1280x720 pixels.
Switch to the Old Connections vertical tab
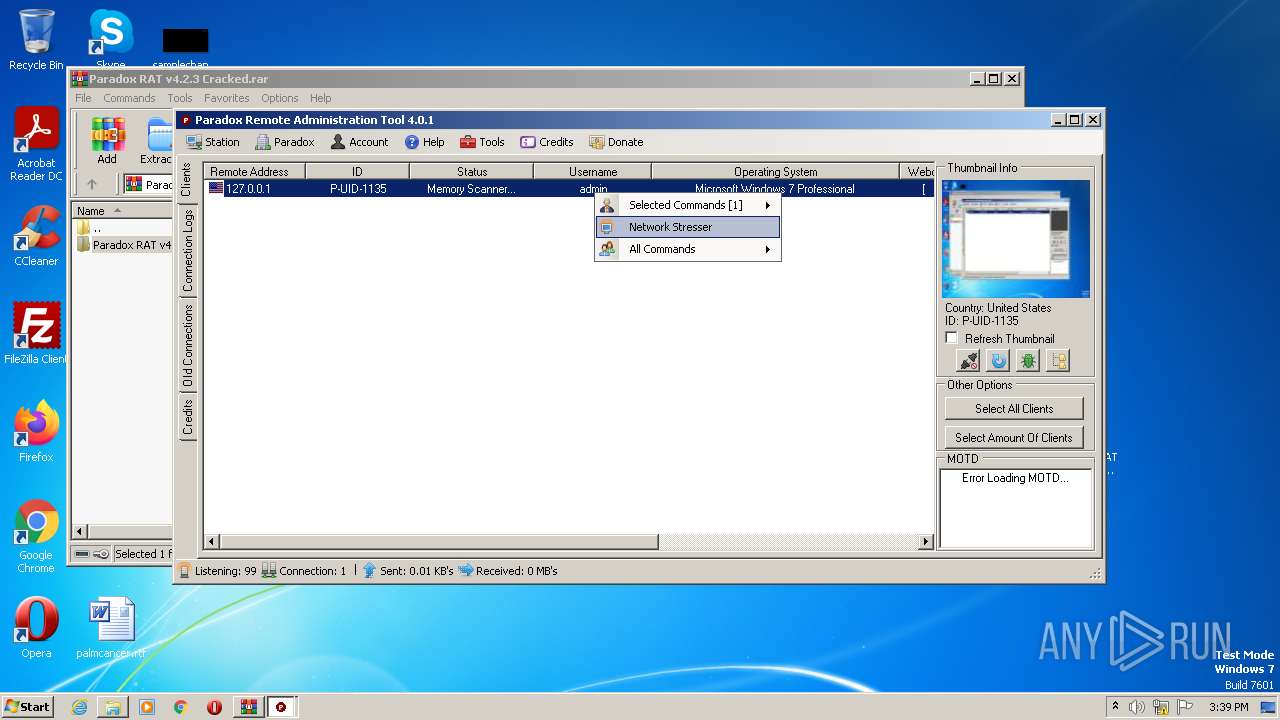[x=187, y=346]
